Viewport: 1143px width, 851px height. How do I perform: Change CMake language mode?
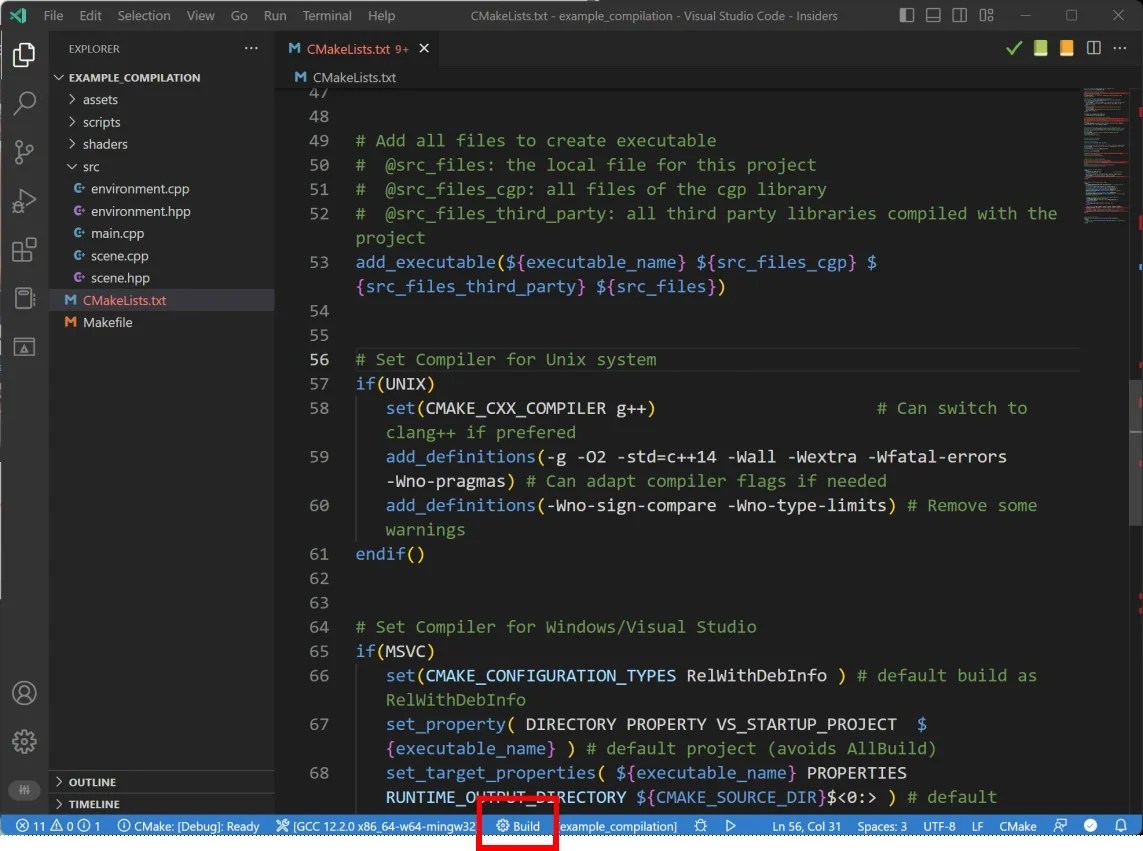(1018, 825)
